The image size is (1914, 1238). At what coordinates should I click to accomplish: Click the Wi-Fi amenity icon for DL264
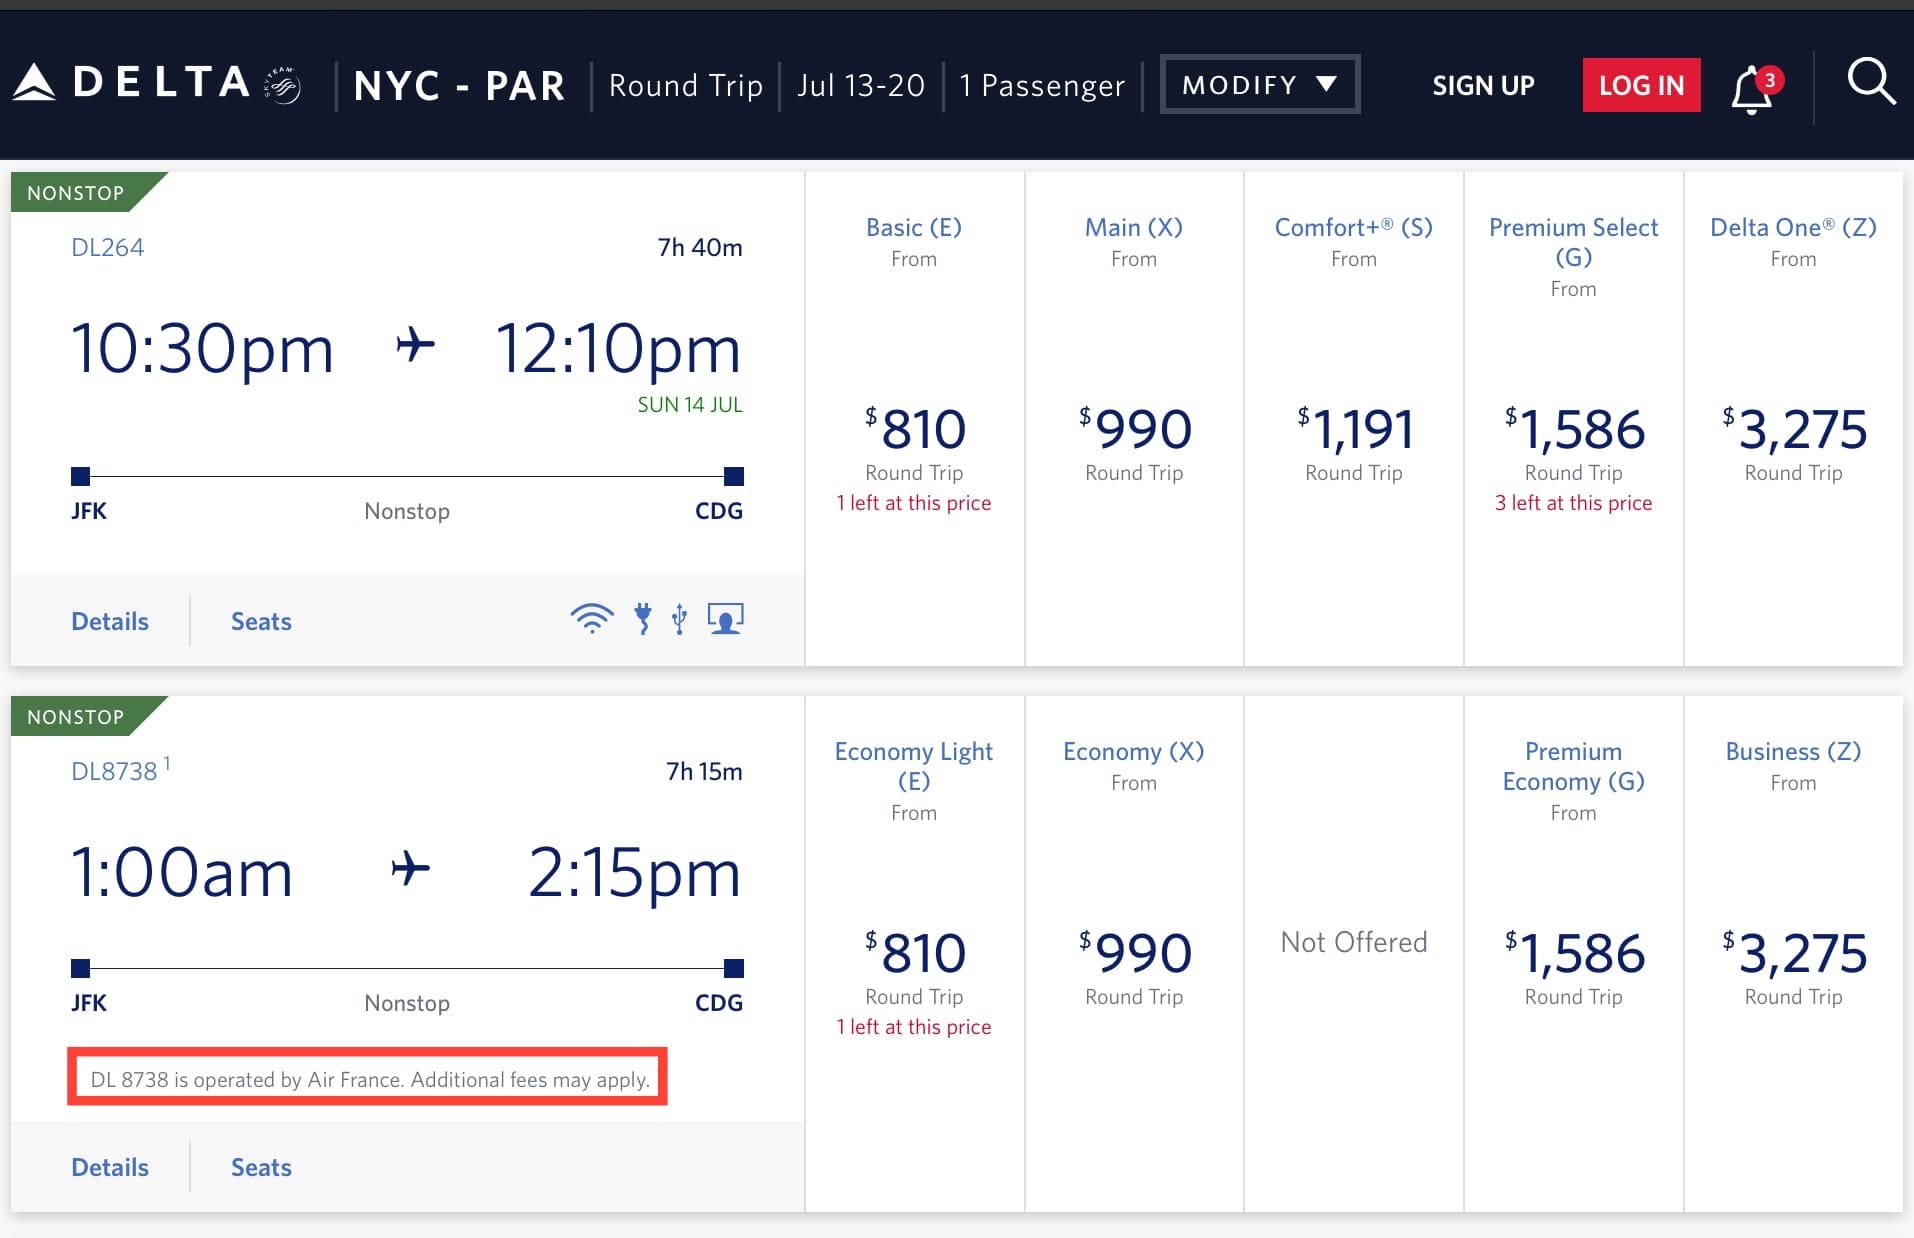pos(592,619)
